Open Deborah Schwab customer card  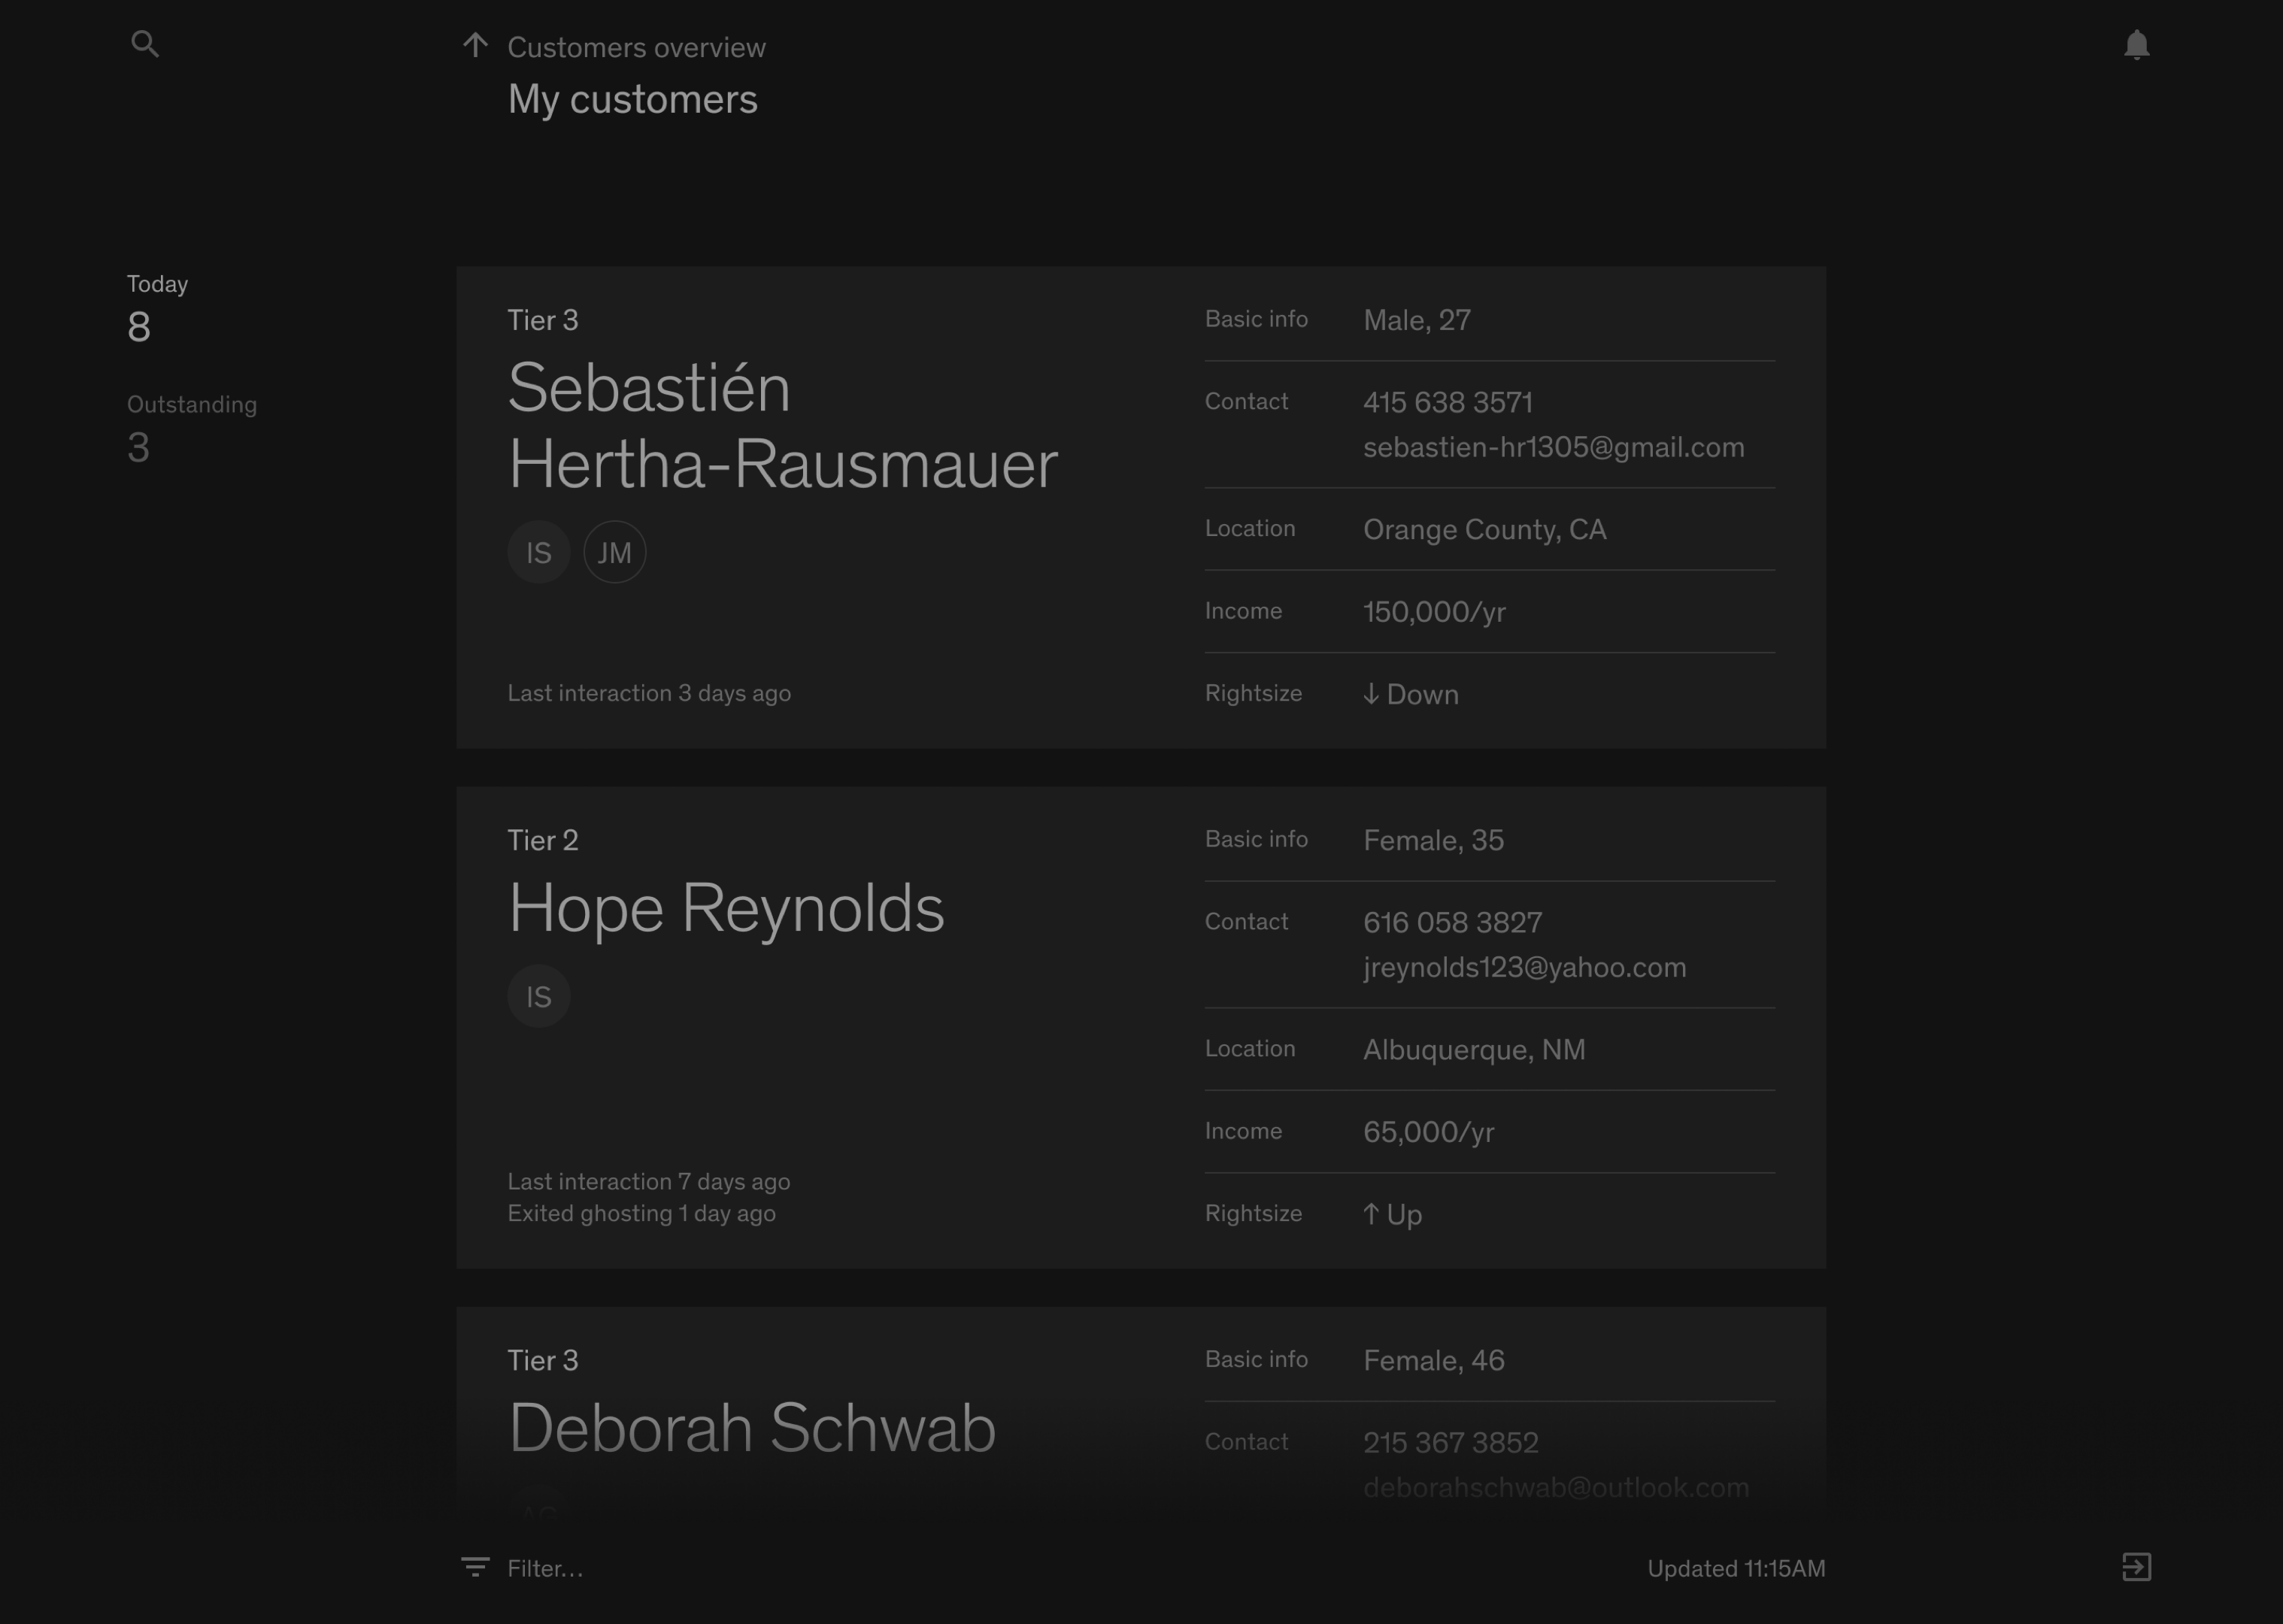pos(752,1427)
